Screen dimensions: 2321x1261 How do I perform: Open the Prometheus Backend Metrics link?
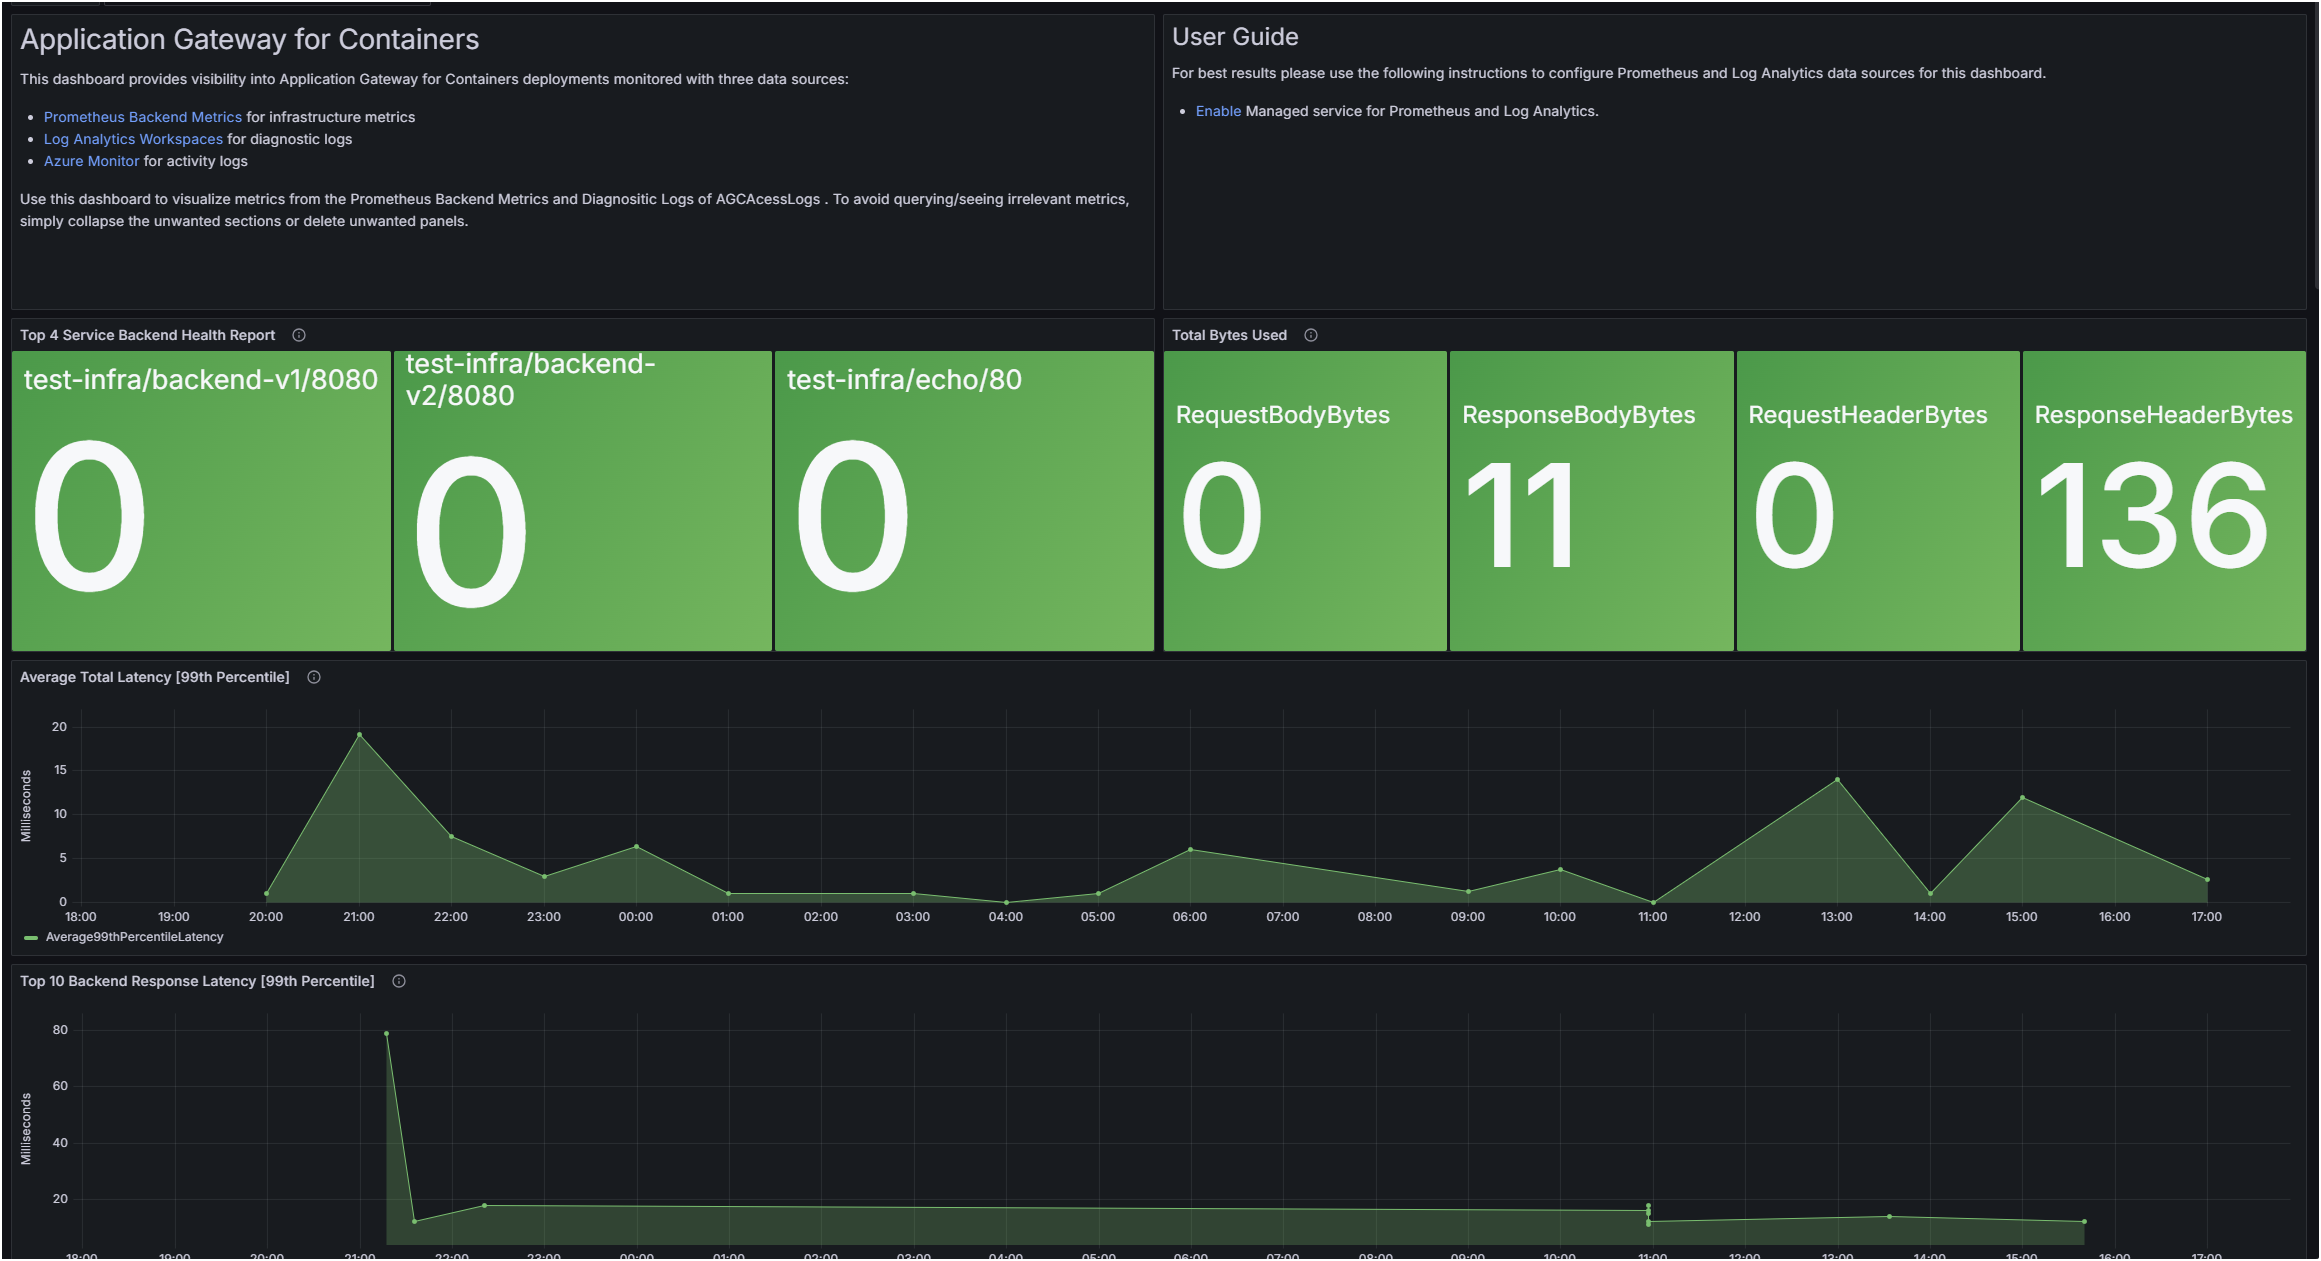point(142,117)
